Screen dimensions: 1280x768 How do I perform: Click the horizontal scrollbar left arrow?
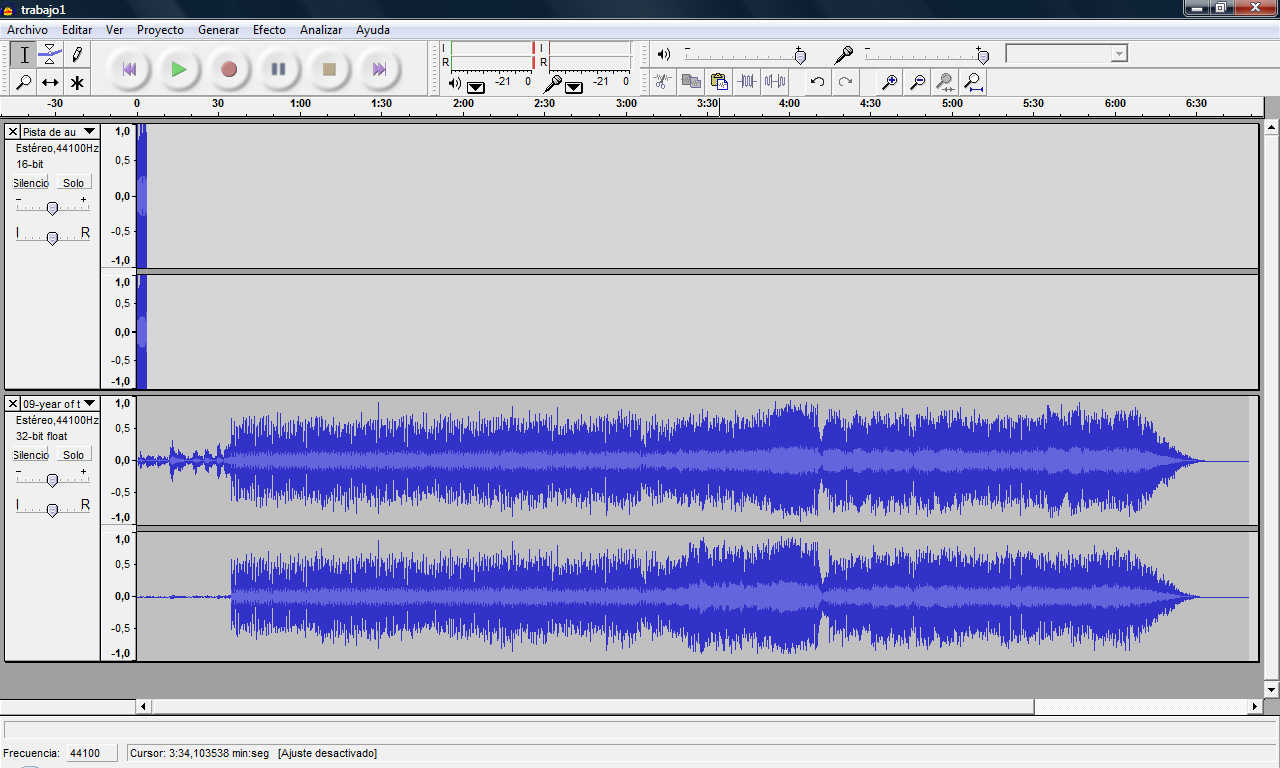pos(144,707)
